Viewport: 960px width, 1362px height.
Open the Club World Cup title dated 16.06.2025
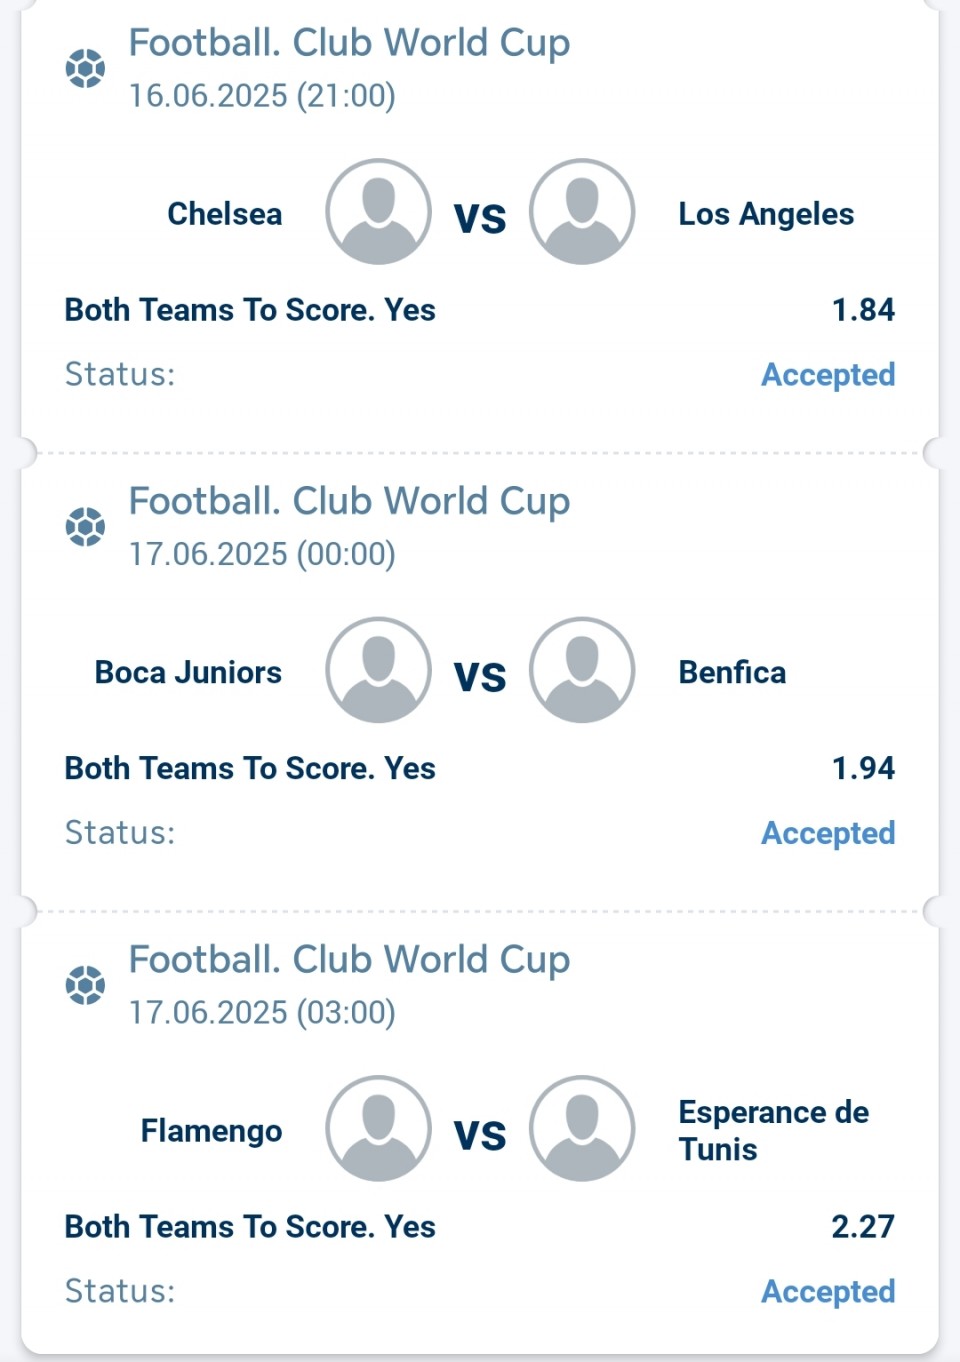point(349,43)
